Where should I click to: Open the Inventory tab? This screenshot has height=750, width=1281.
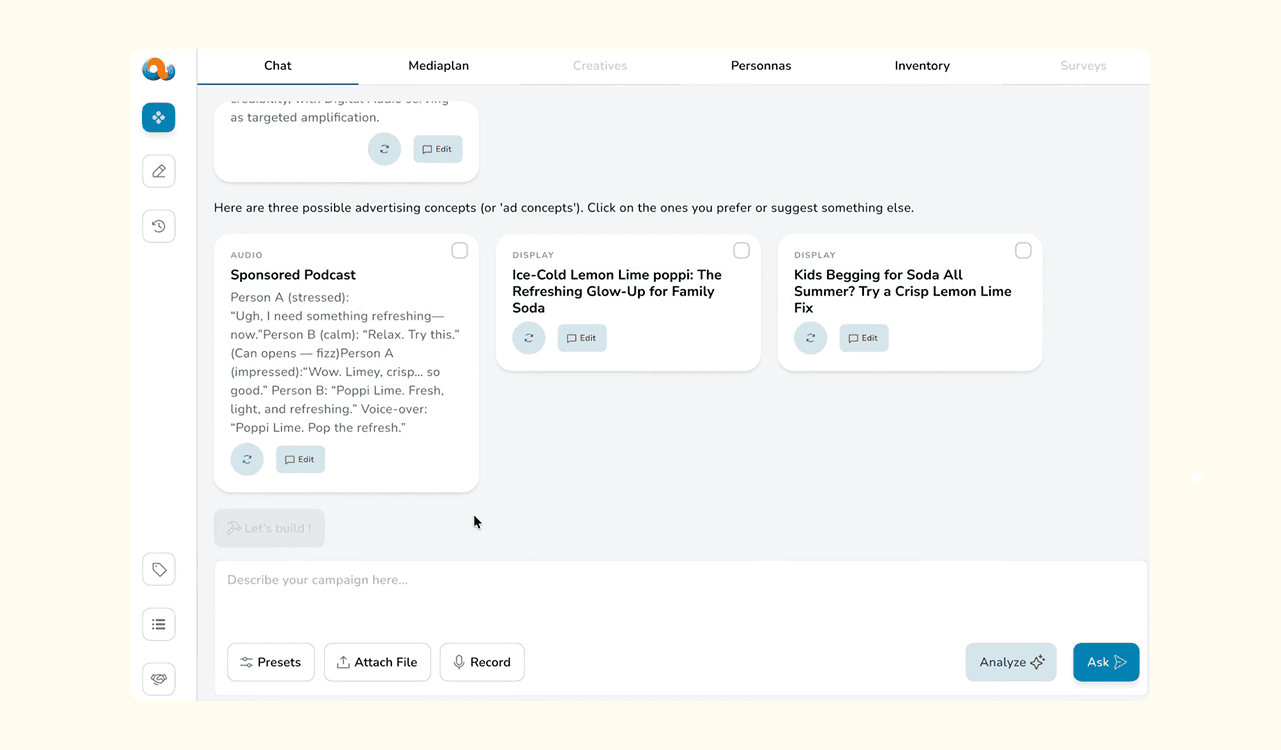922,66
